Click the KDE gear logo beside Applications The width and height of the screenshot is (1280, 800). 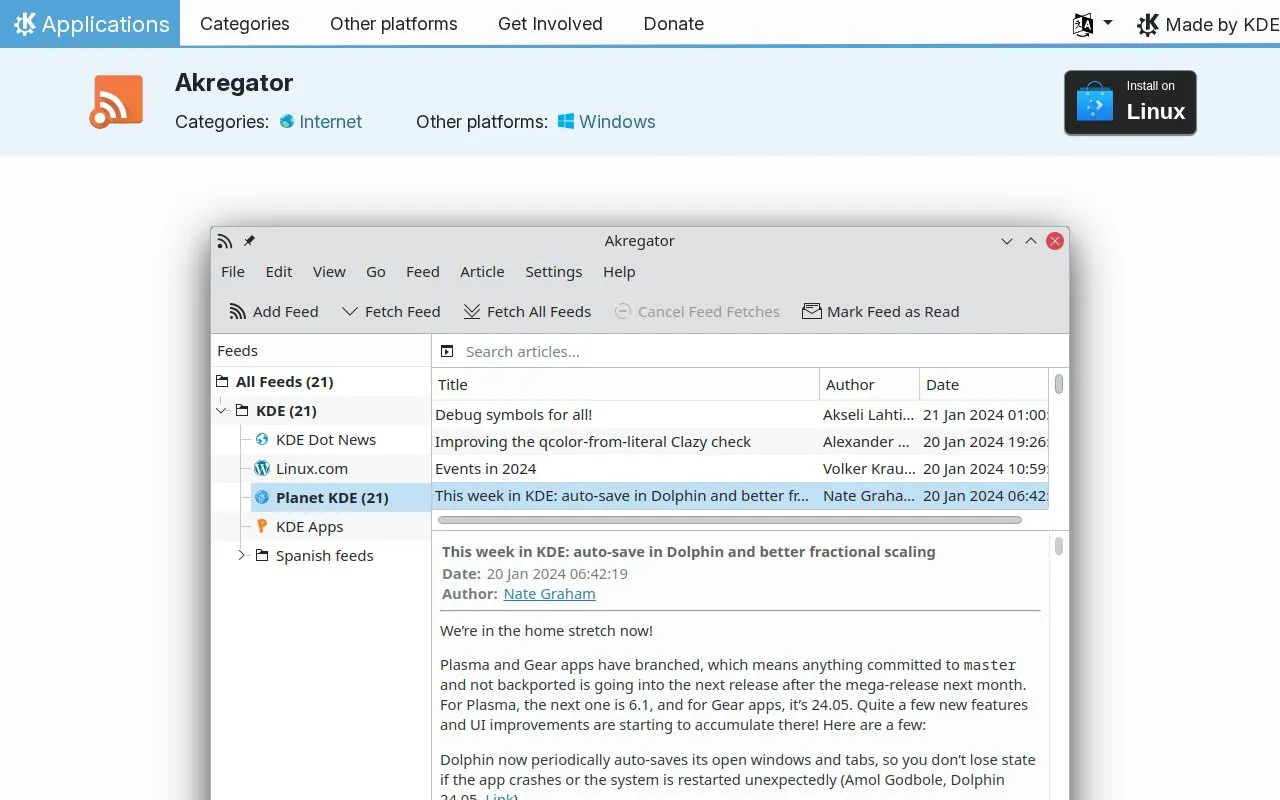(24, 24)
